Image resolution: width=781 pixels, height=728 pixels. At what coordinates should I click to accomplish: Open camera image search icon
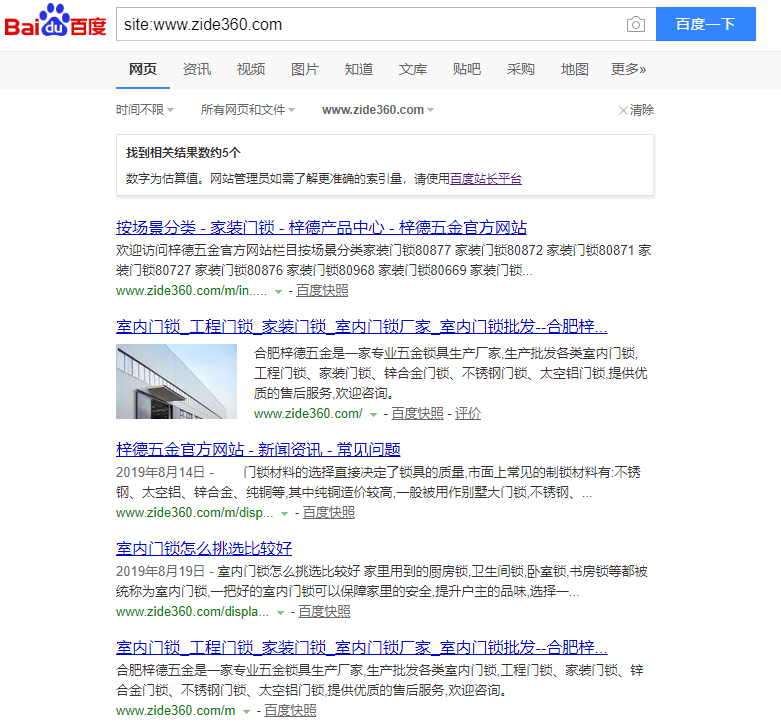pos(636,24)
